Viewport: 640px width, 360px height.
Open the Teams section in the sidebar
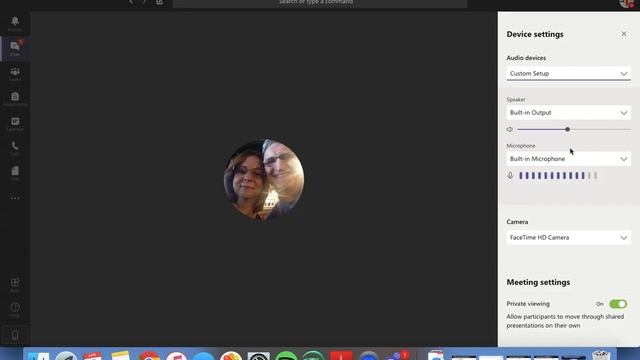pyautogui.click(x=15, y=74)
